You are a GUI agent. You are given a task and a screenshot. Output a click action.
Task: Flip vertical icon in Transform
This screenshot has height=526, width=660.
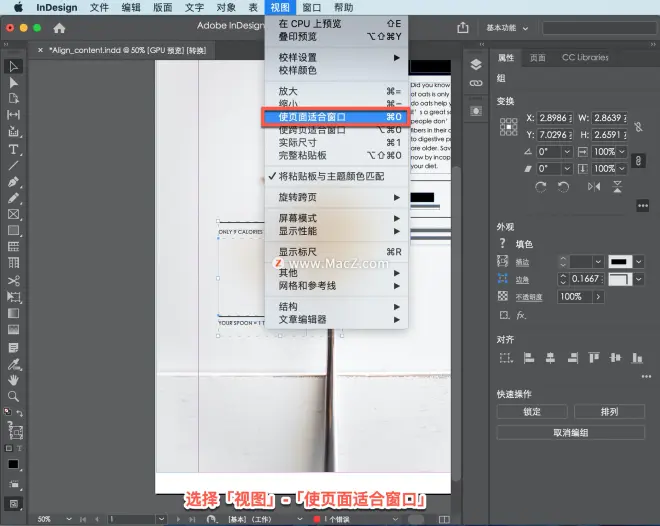pos(617,186)
